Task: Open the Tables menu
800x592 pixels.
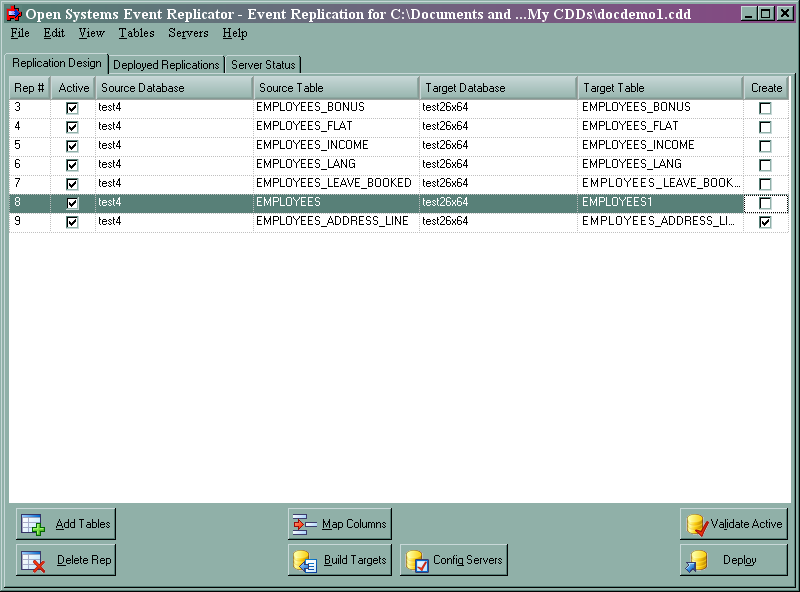Action: pos(136,33)
